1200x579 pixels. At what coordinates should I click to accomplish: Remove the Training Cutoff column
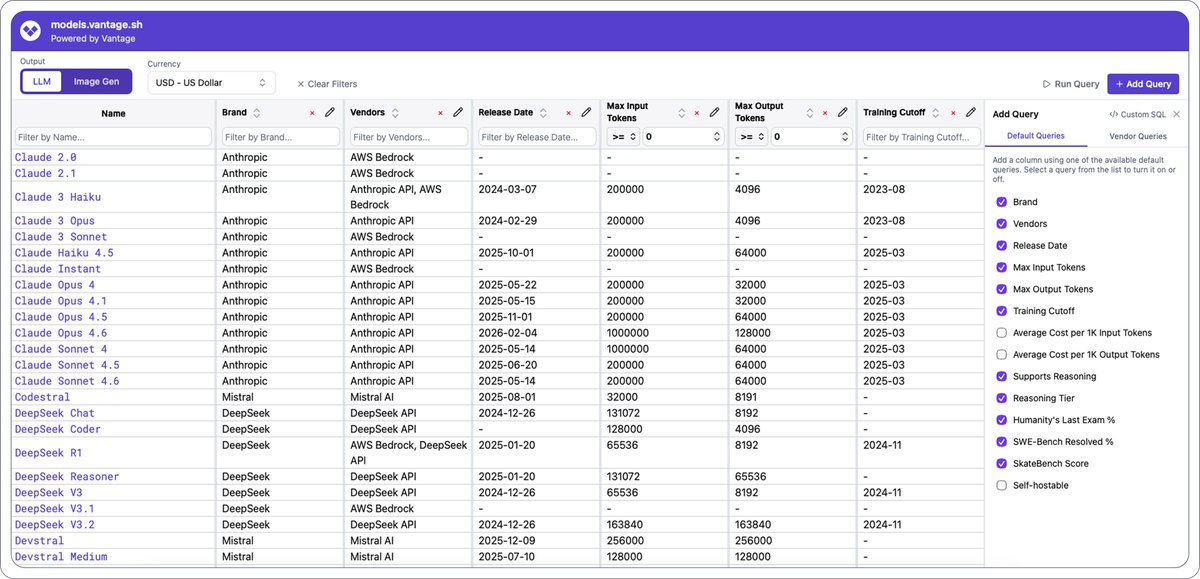click(x=953, y=113)
